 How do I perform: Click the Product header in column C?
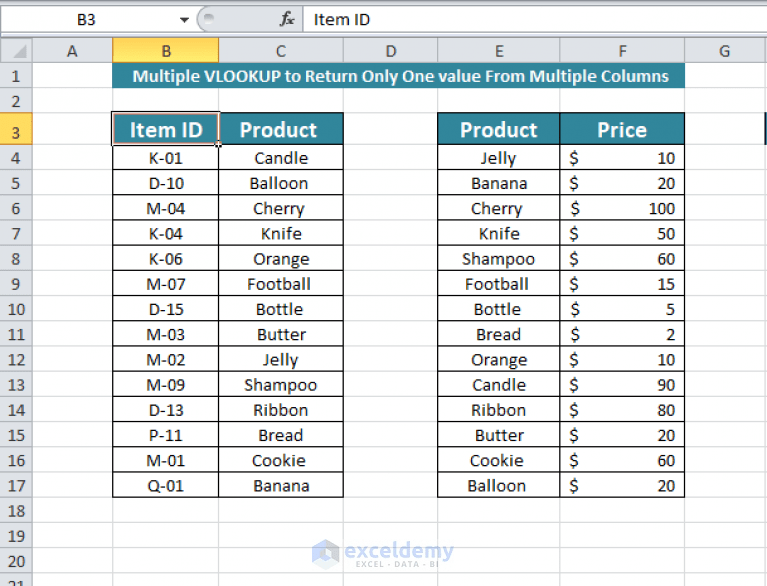click(x=281, y=129)
